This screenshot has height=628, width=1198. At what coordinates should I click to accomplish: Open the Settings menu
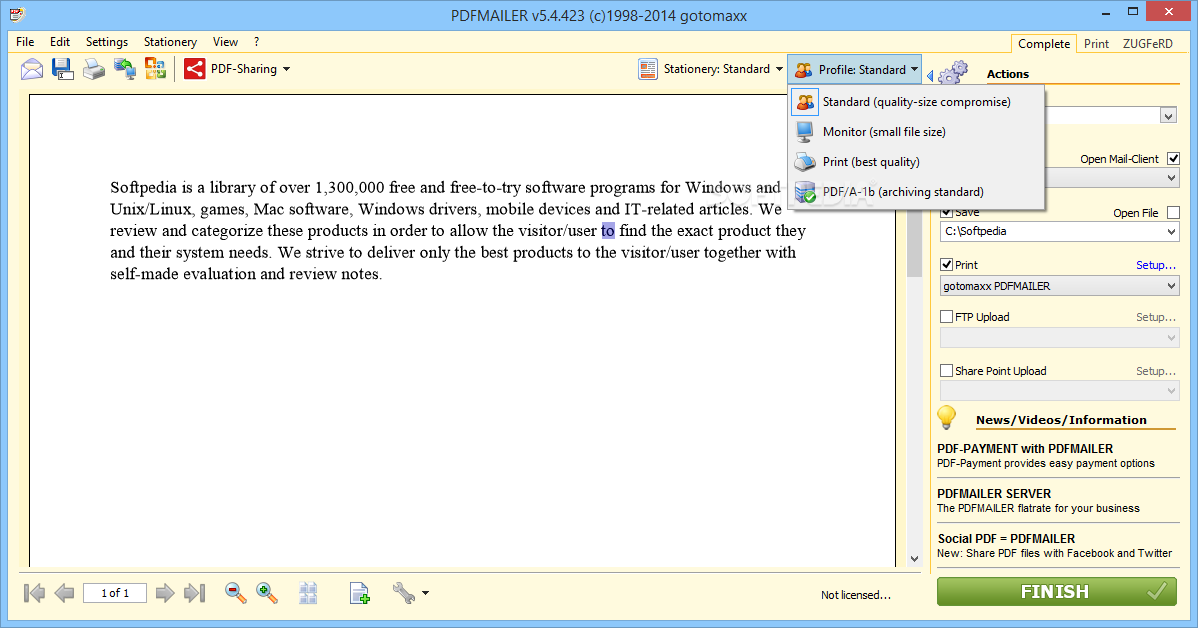pyautogui.click(x=107, y=42)
